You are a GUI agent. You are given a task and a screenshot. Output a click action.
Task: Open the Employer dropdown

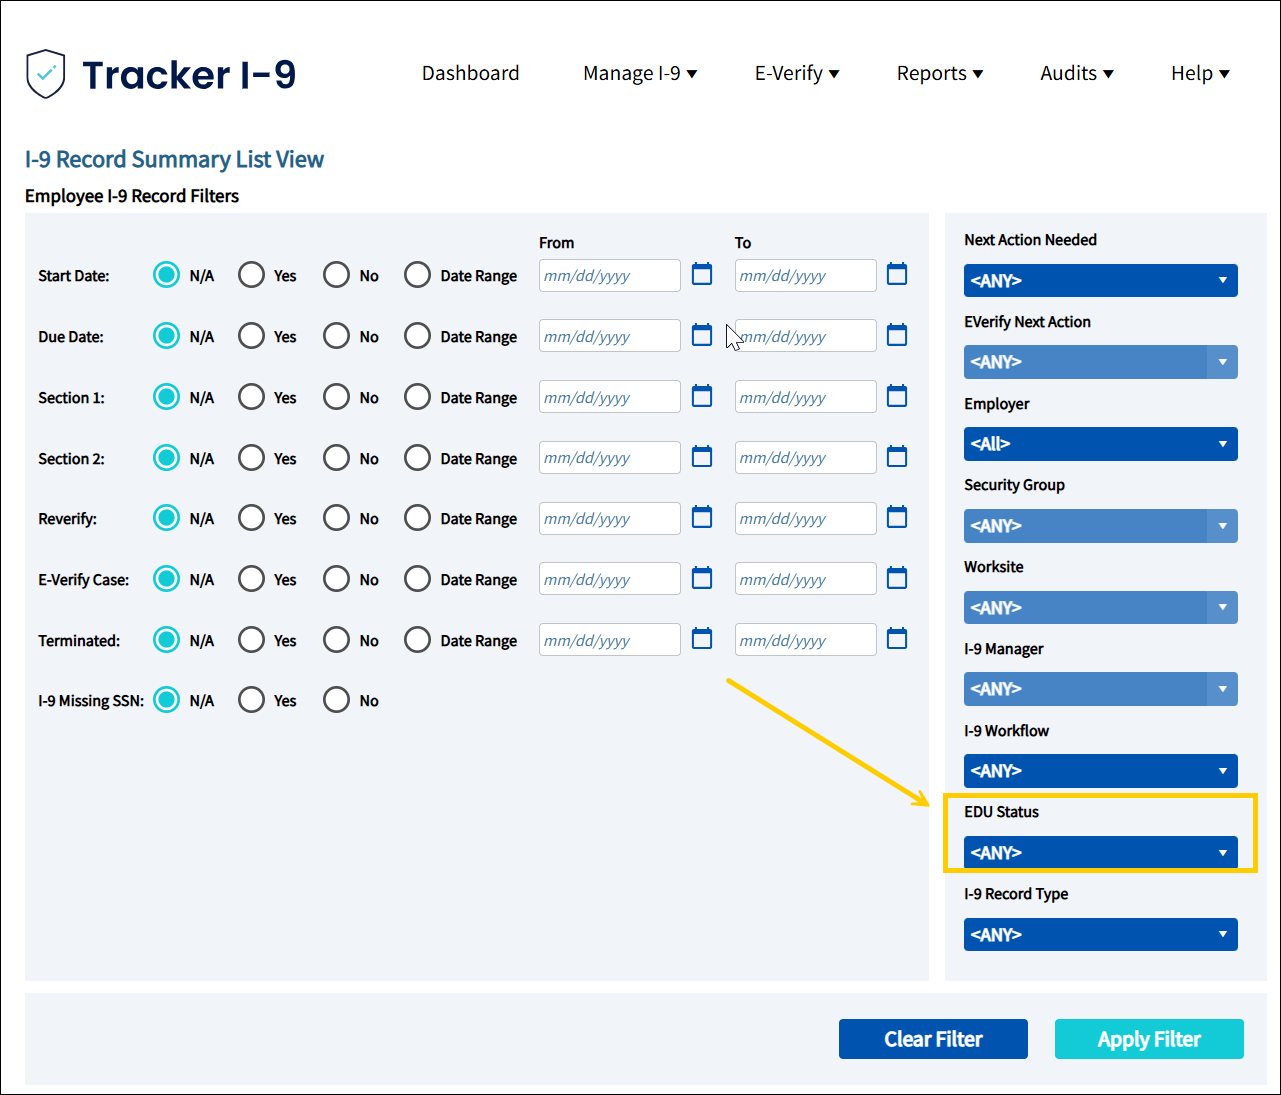coord(1101,444)
